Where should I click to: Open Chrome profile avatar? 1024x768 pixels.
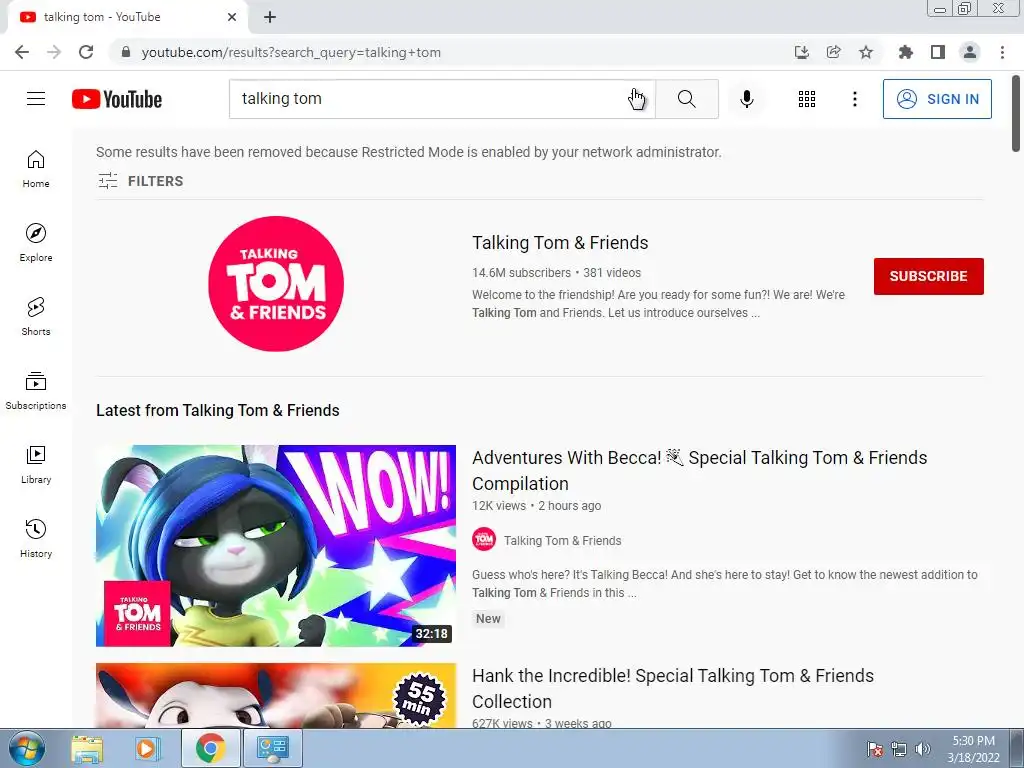(970, 52)
